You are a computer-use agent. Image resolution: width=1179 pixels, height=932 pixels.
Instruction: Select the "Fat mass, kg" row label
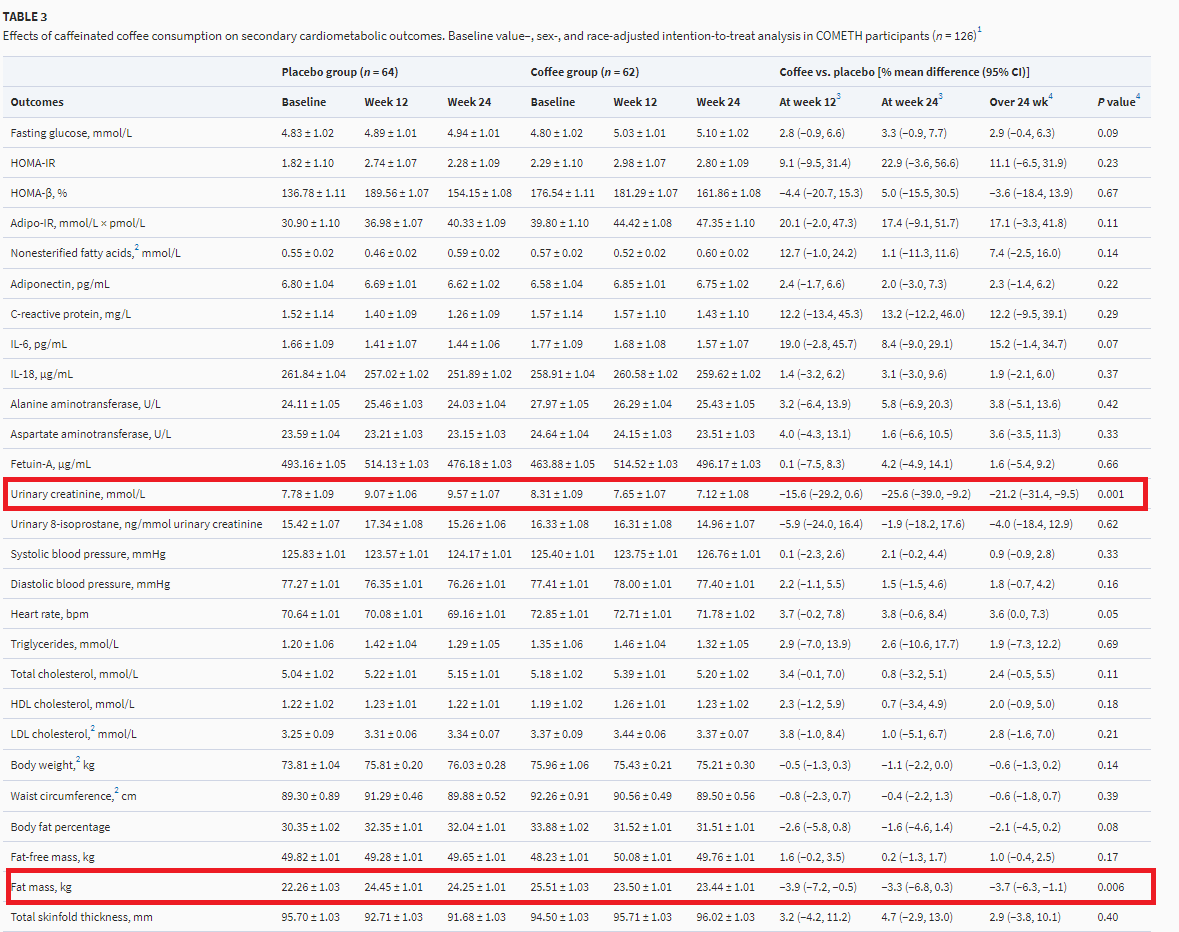coord(41,888)
